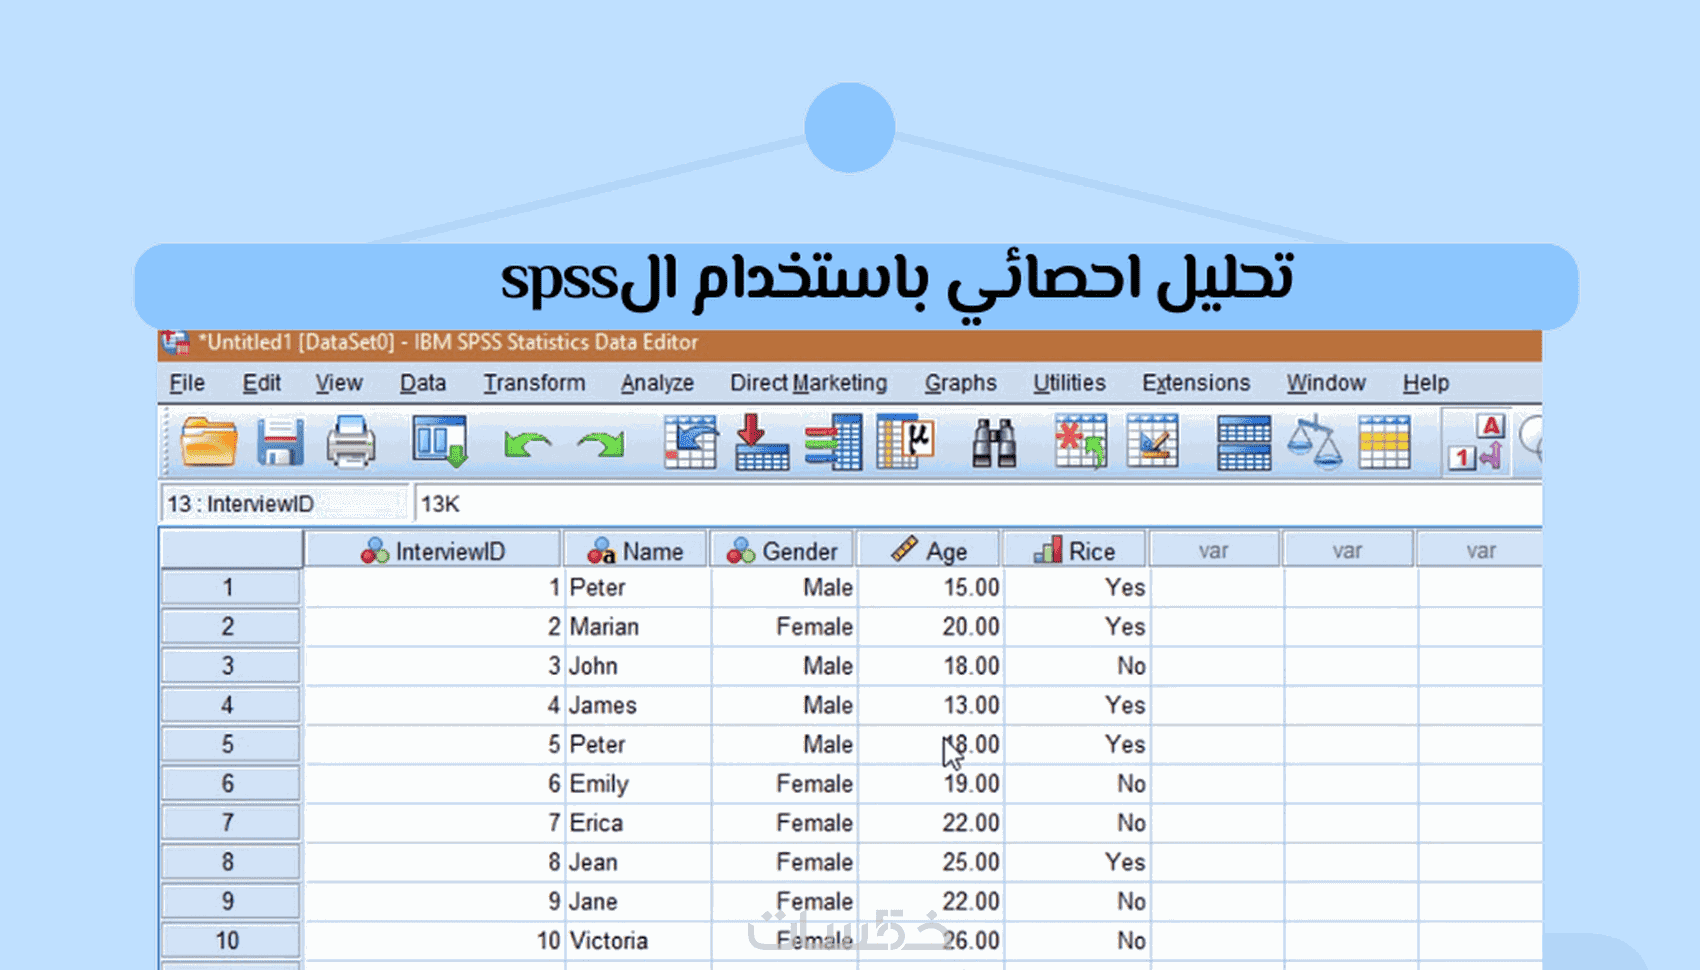
Task: Recall recently used dialogs from the toolbar
Action: 440,442
